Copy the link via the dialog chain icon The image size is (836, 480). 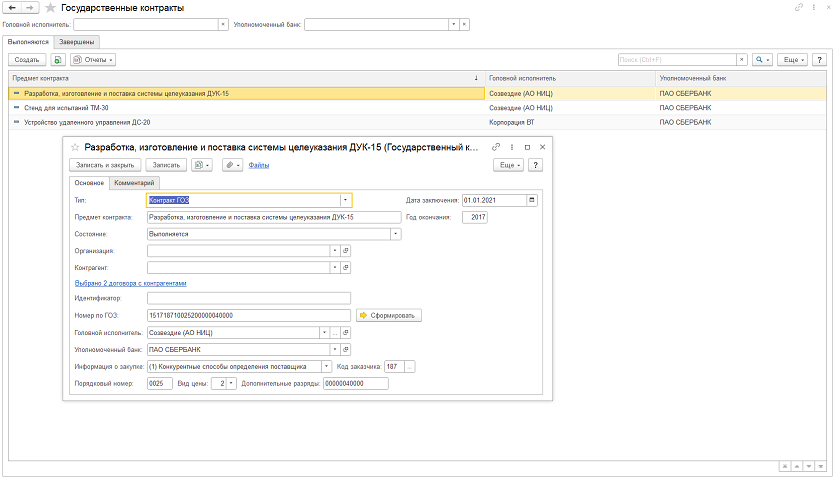point(495,147)
